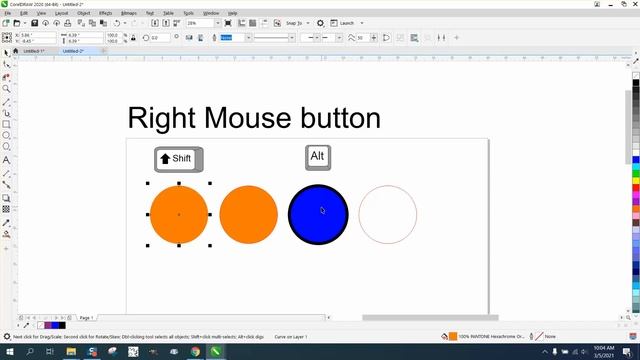Open the line style dropdown
Screen dimensions: 640x360
tap(292, 38)
